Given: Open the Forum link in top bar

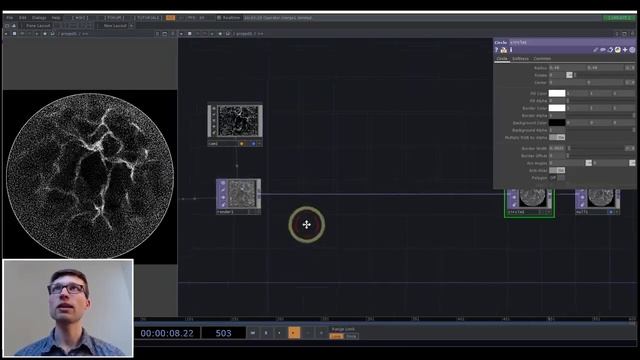Looking at the screenshot, I should click(115, 18).
